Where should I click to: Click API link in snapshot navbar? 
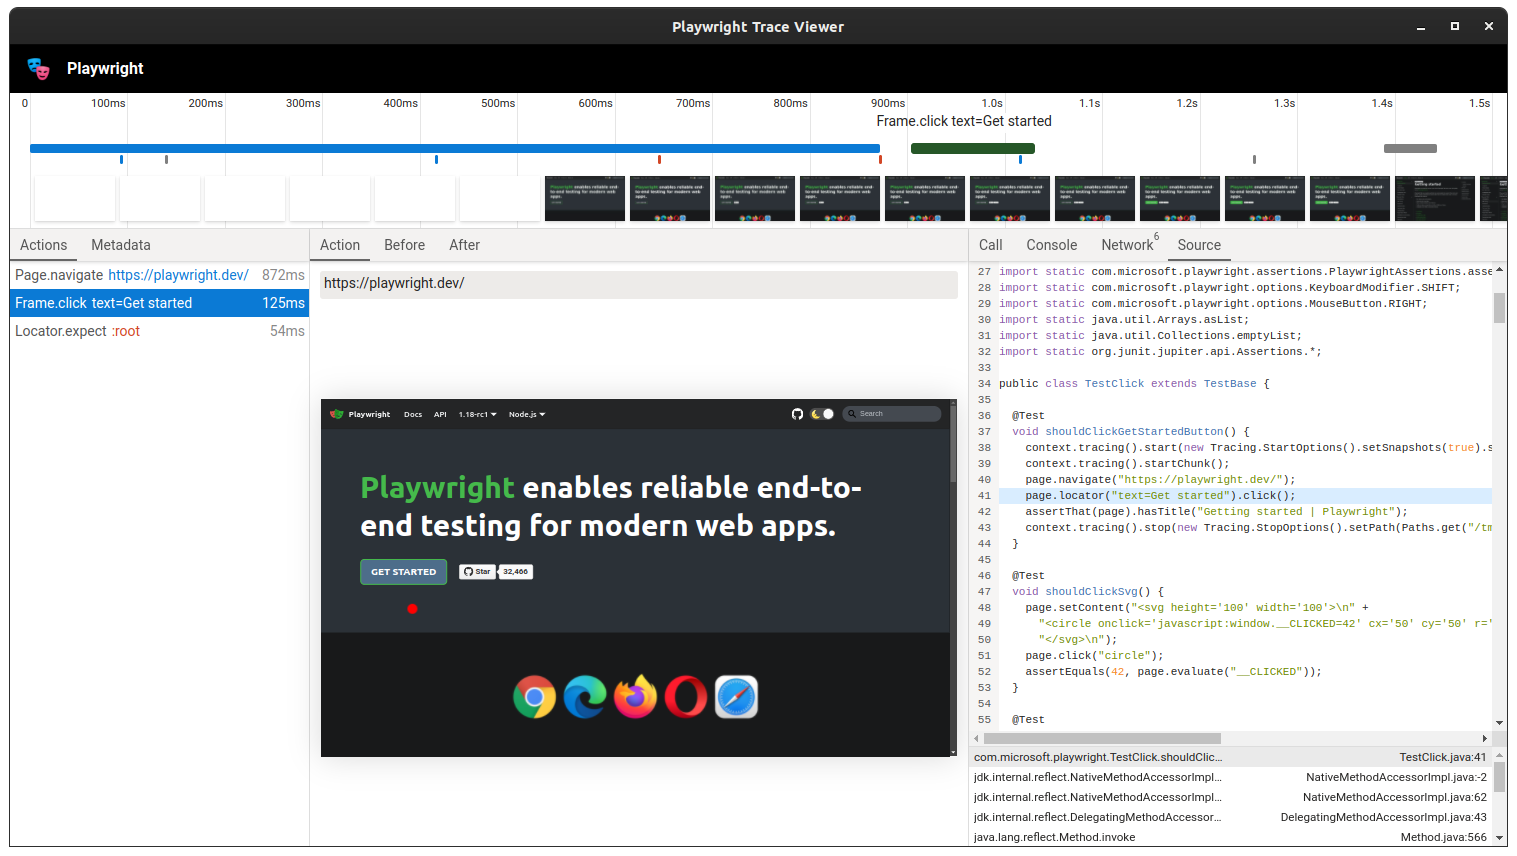click(x=440, y=414)
